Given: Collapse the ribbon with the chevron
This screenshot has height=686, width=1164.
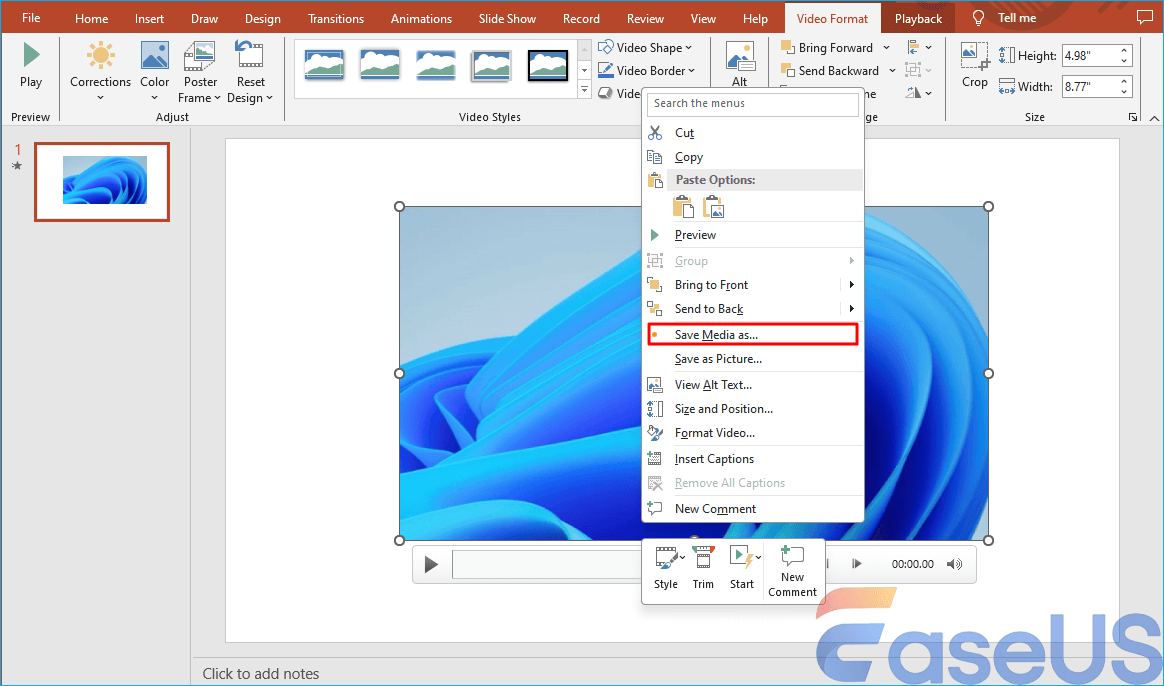Looking at the screenshot, I should coord(1154,118).
